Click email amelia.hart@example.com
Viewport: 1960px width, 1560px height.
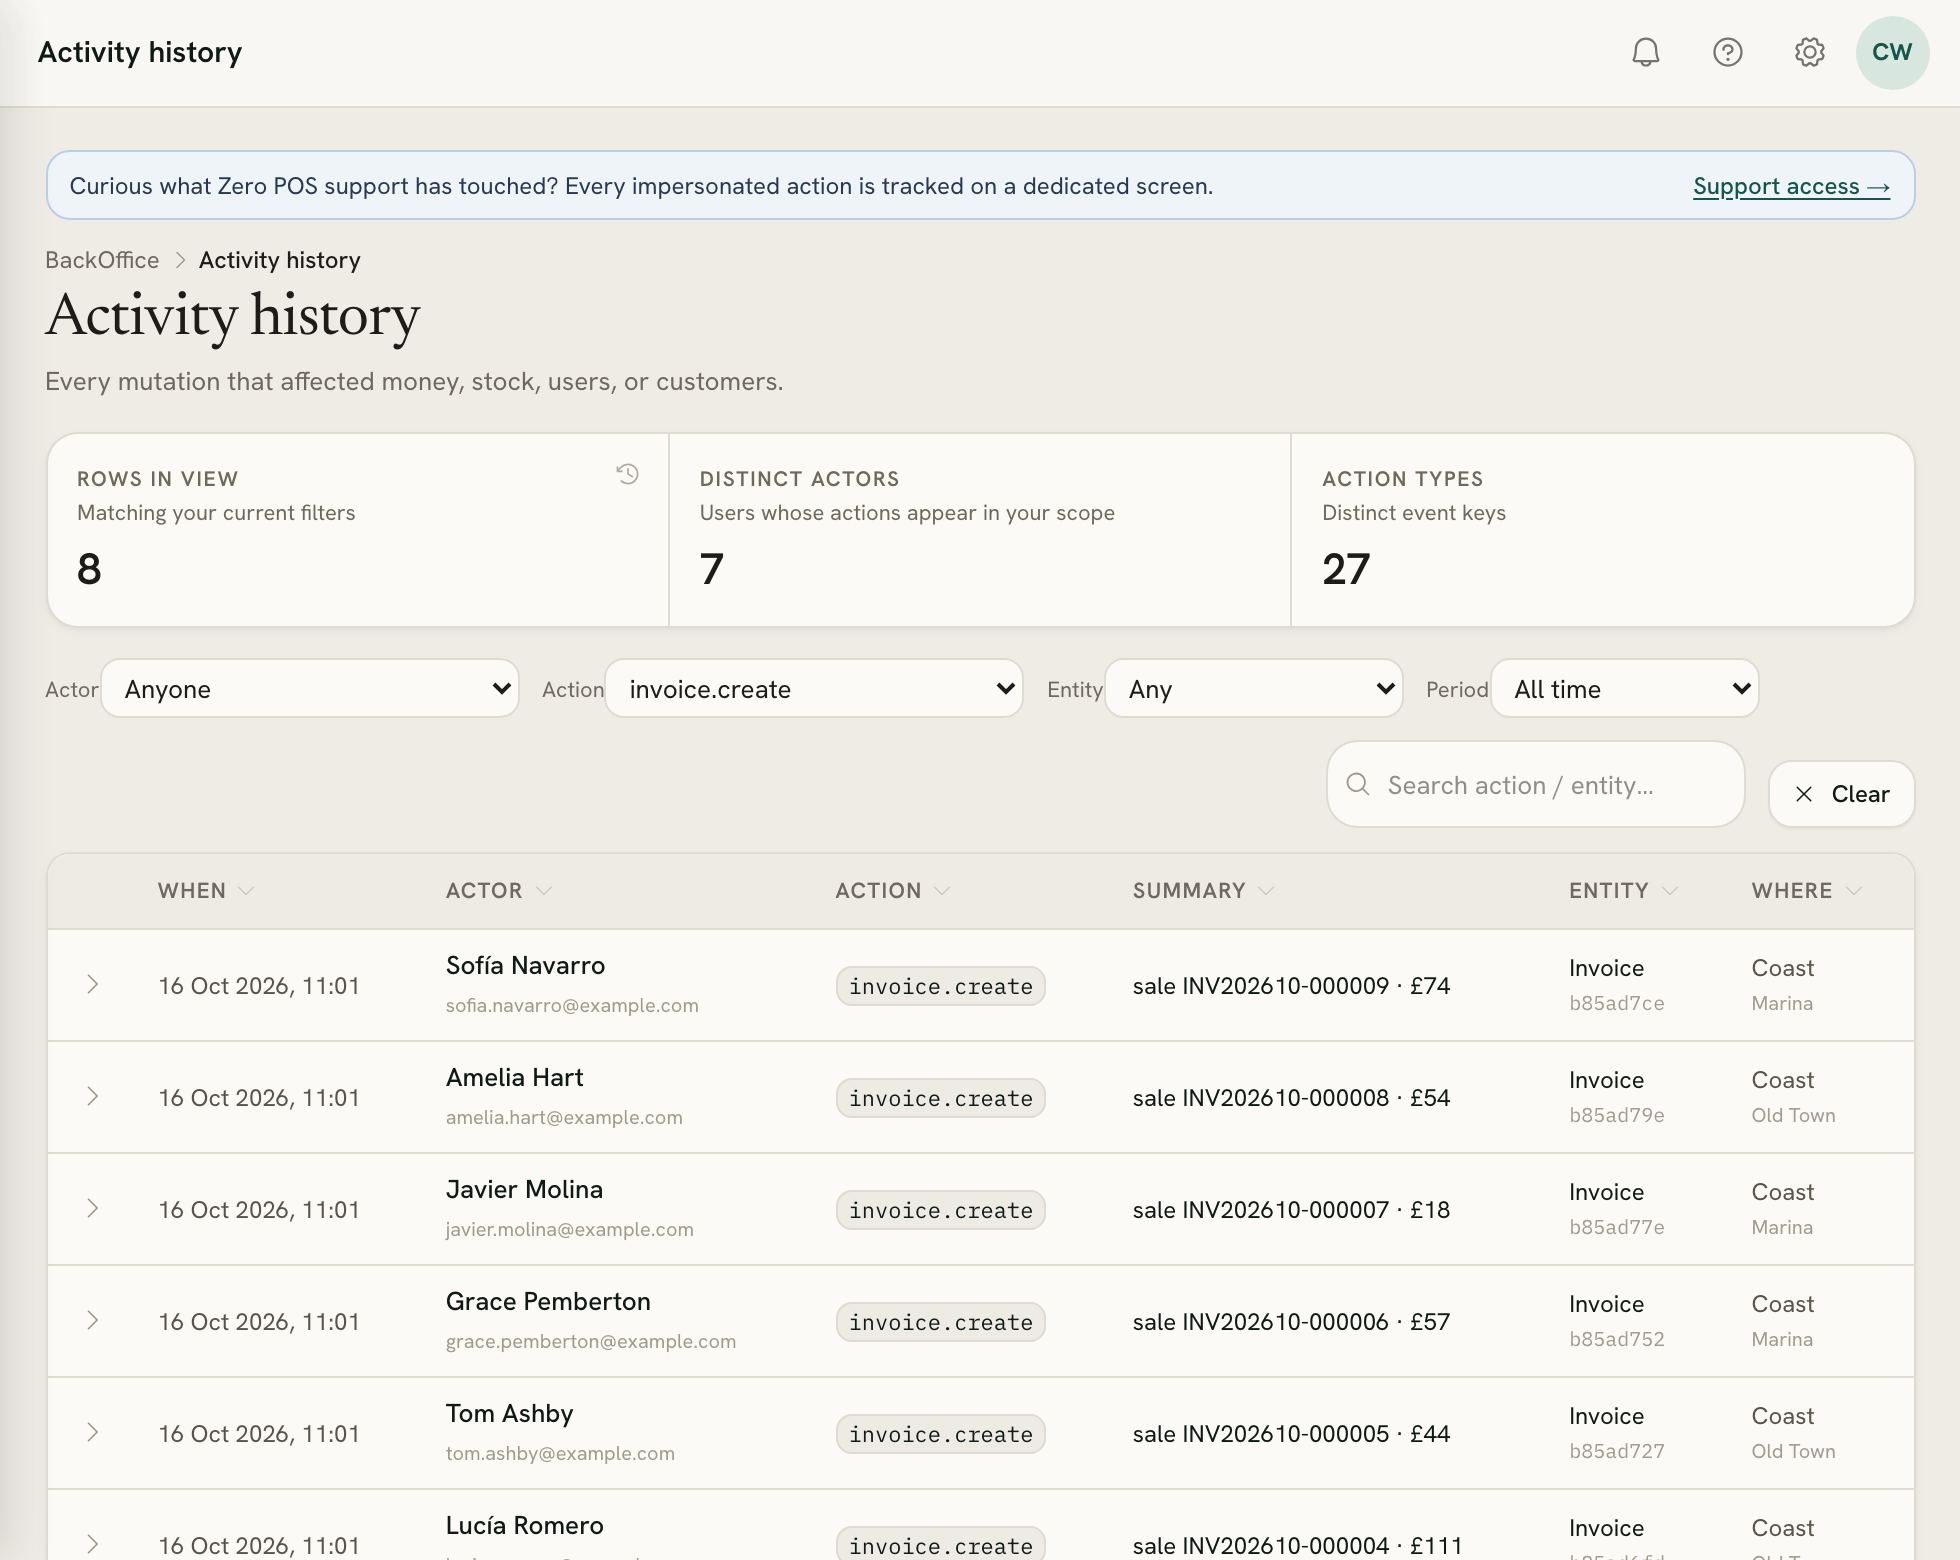tap(564, 1117)
